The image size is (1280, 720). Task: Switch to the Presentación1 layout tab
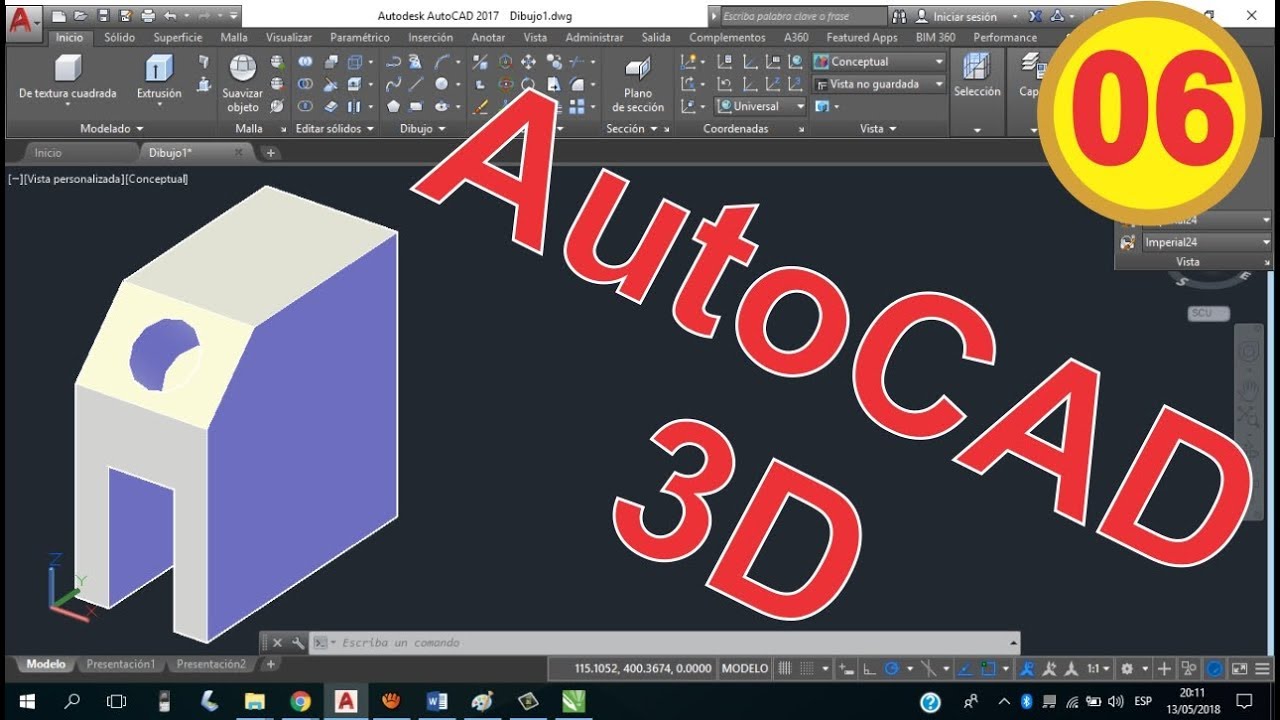(121, 664)
